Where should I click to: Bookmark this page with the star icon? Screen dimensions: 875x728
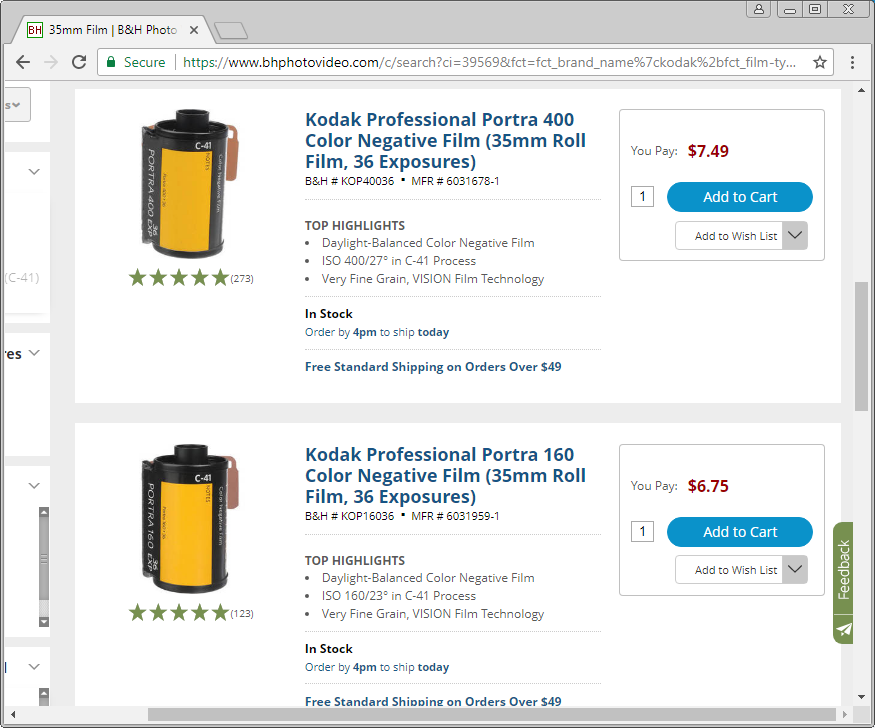point(820,62)
